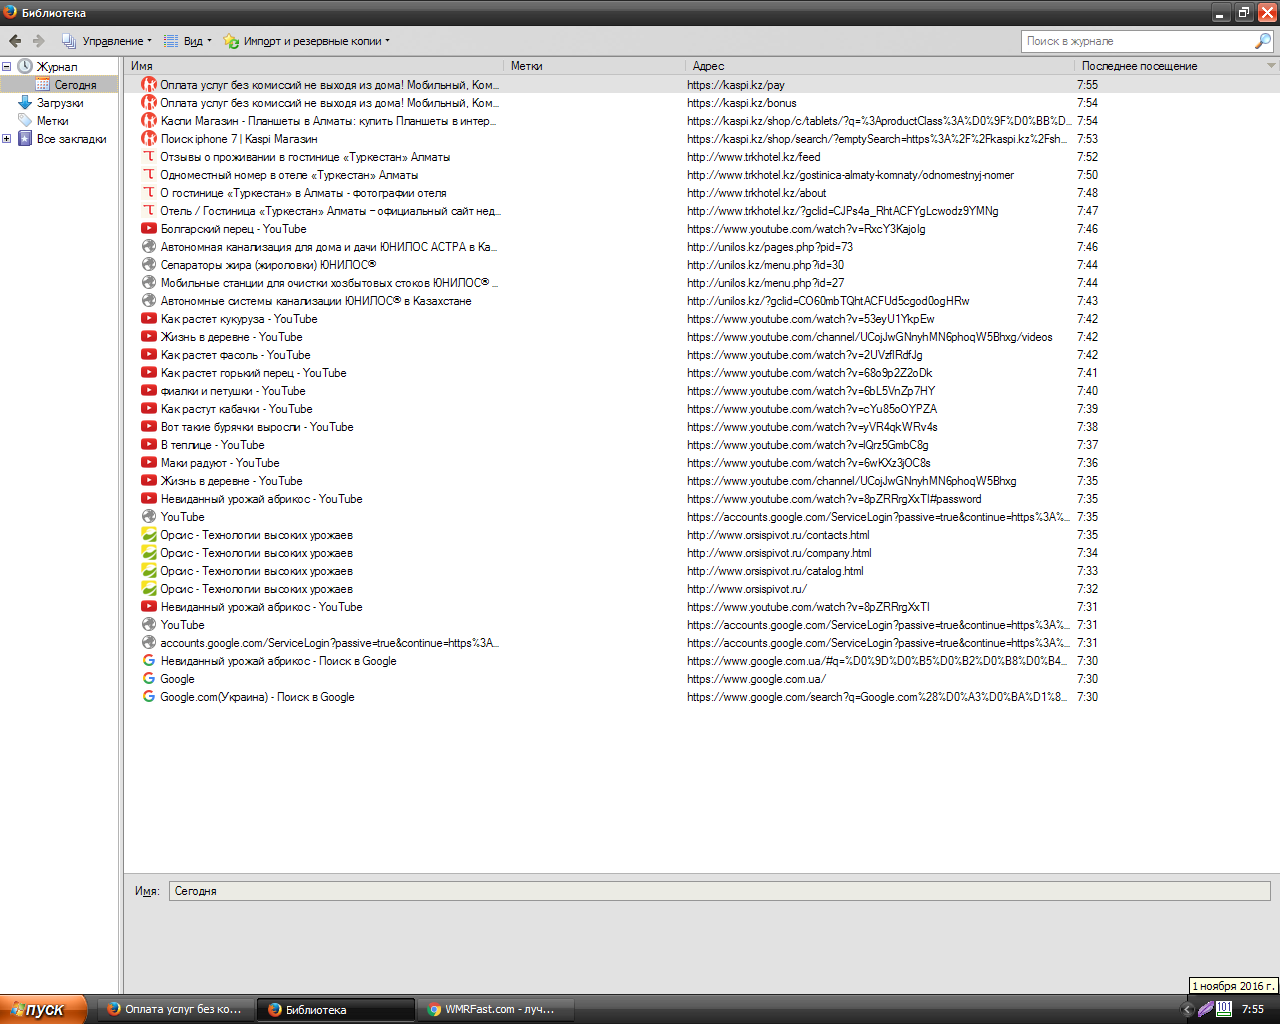
Task: Click the www.trkhotel.kz/about address cell
Action: click(x=757, y=193)
